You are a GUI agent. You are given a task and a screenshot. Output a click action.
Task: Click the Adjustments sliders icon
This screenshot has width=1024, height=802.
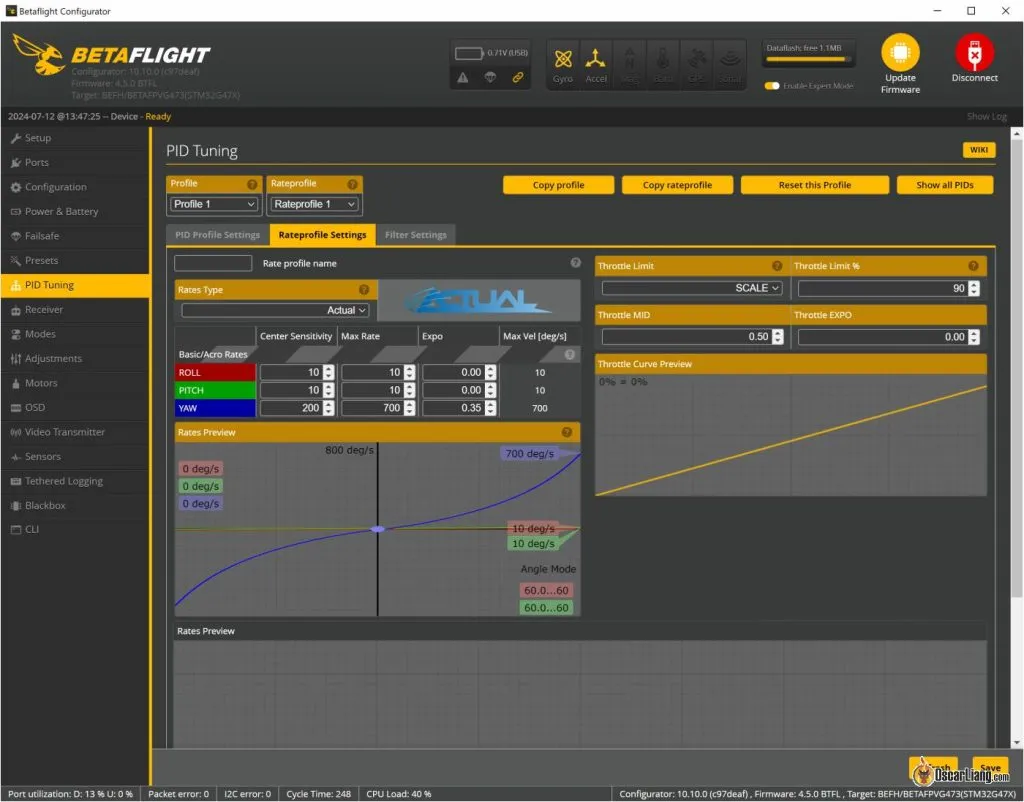16,359
